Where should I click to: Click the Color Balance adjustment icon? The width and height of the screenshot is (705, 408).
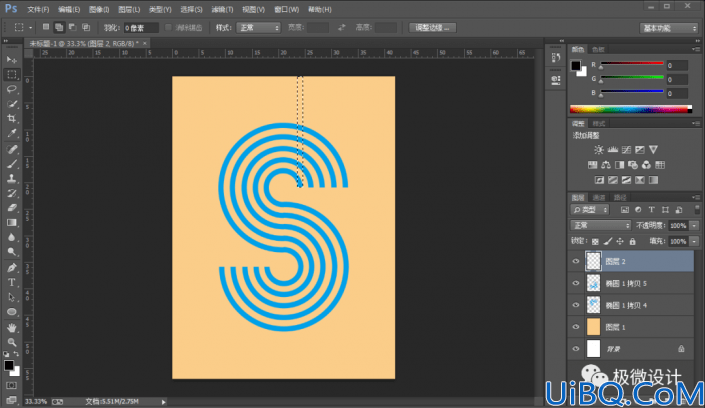(x=606, y=165)
